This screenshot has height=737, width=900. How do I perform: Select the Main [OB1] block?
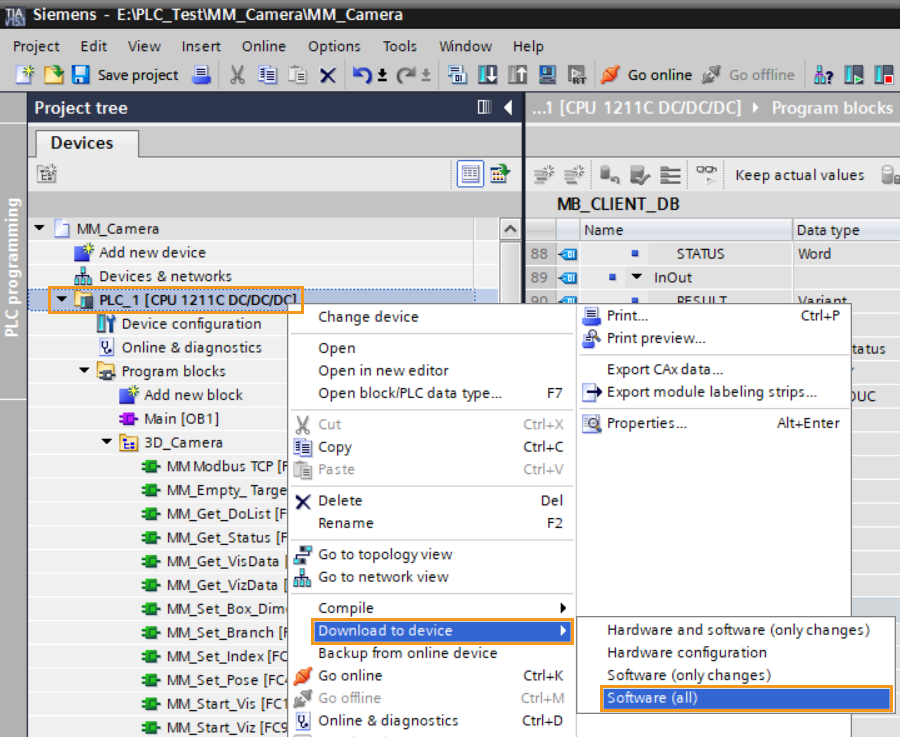[180, 418]
